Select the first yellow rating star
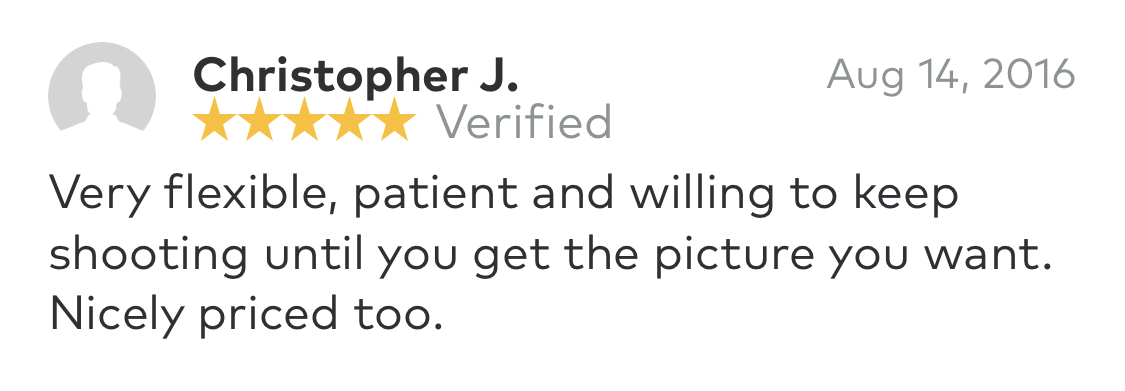1125x391 pixels. [x=215, y=119]
